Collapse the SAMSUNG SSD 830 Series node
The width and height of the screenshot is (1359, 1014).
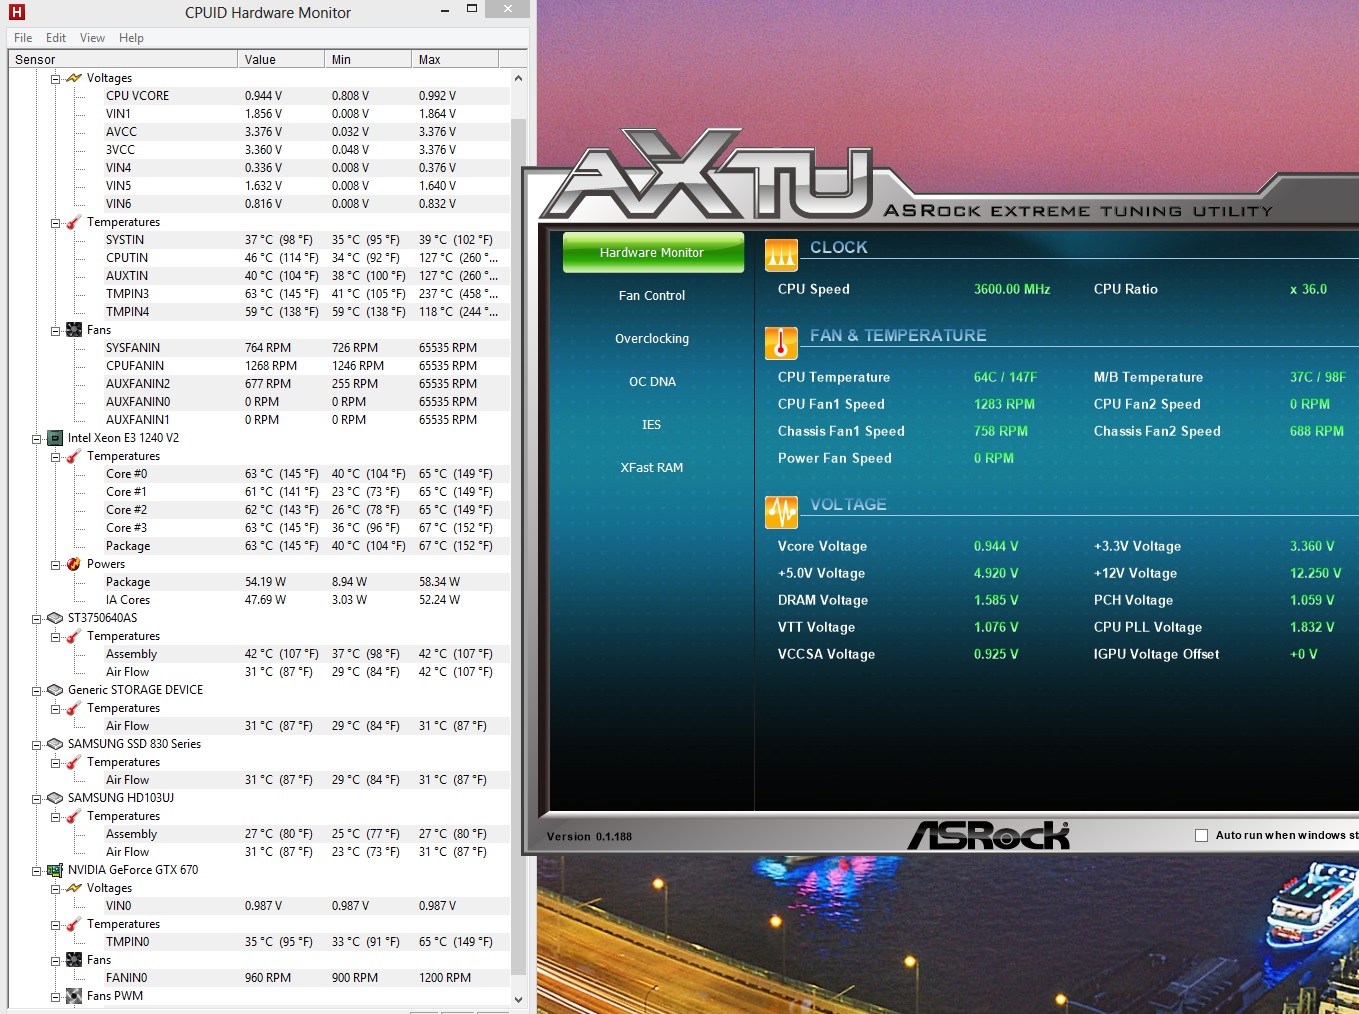[x=37, y=744]
